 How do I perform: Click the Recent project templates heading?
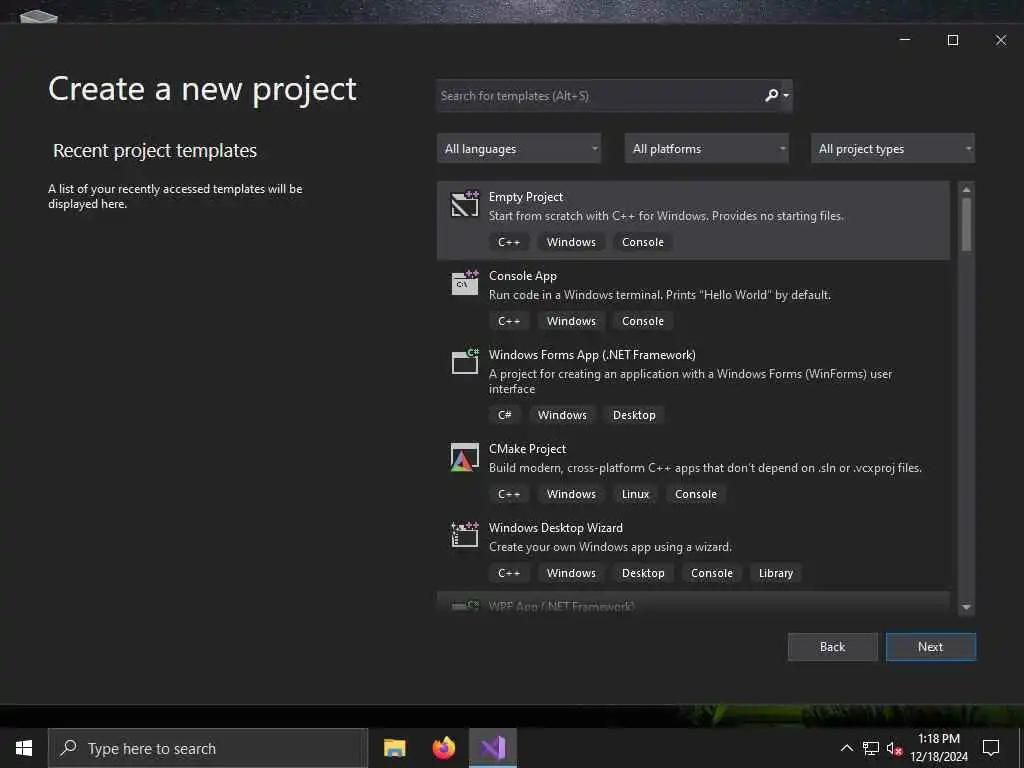155,151
